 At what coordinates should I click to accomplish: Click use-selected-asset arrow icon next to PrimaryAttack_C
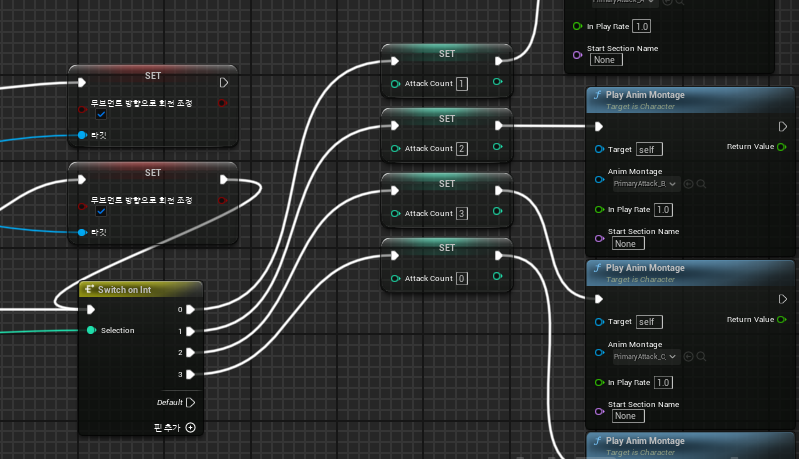click(x=688, y=357)
